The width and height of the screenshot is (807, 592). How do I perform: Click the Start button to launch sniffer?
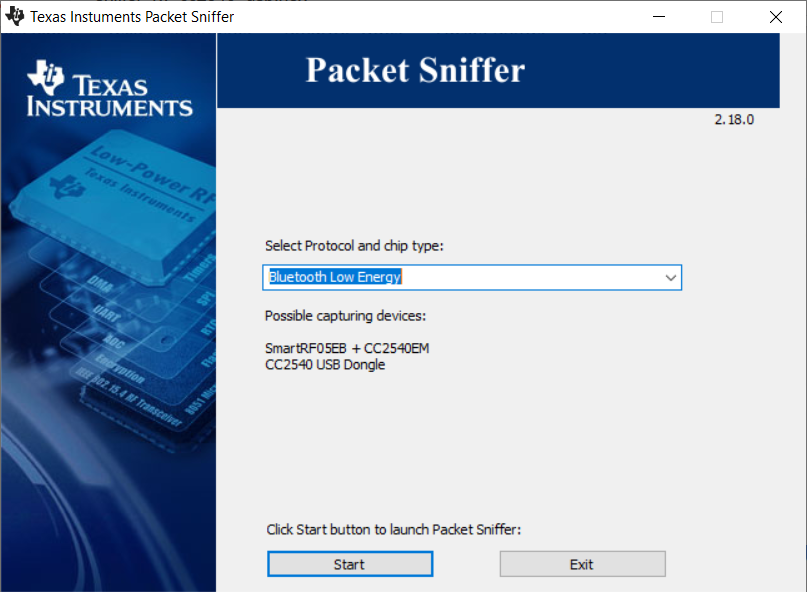click(350, 564)
